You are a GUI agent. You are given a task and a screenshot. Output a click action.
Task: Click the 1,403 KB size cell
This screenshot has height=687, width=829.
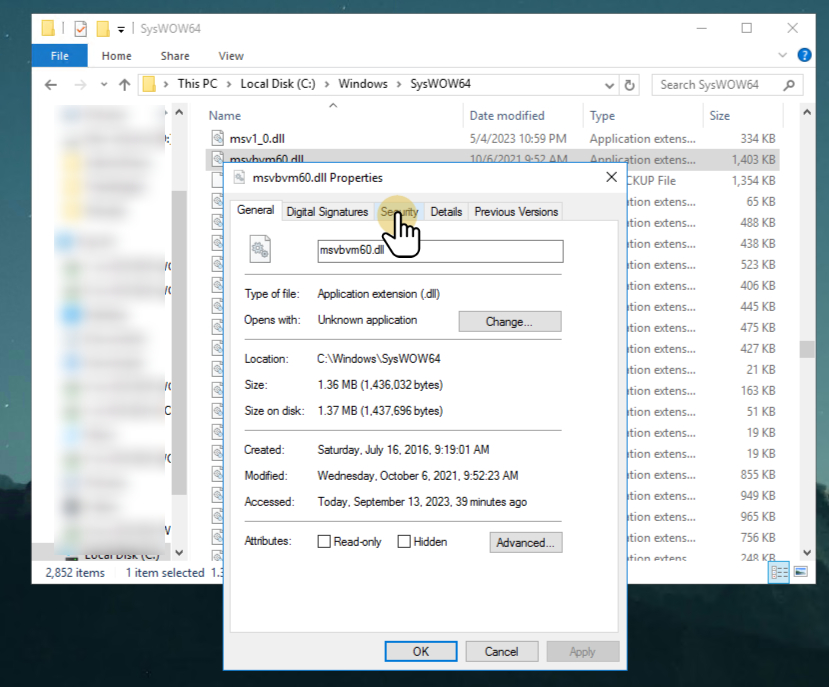click(753, 160)
